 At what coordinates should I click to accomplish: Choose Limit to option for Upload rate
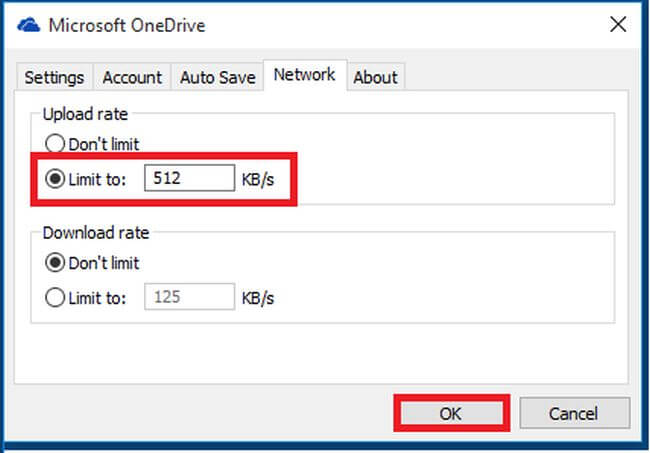tap(56, 179)
